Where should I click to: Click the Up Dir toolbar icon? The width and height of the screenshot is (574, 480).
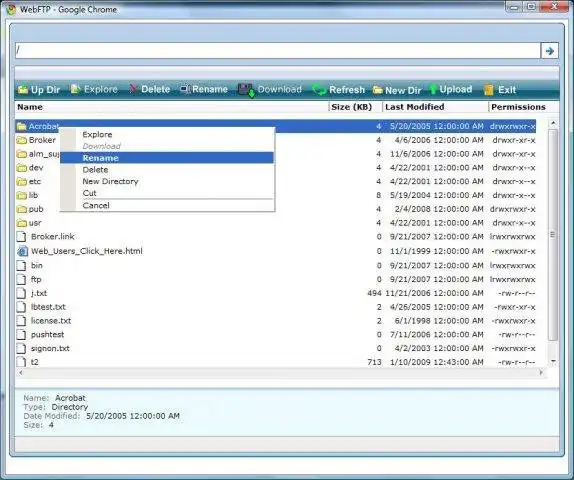pyautogui.click(x=23, y=90)
